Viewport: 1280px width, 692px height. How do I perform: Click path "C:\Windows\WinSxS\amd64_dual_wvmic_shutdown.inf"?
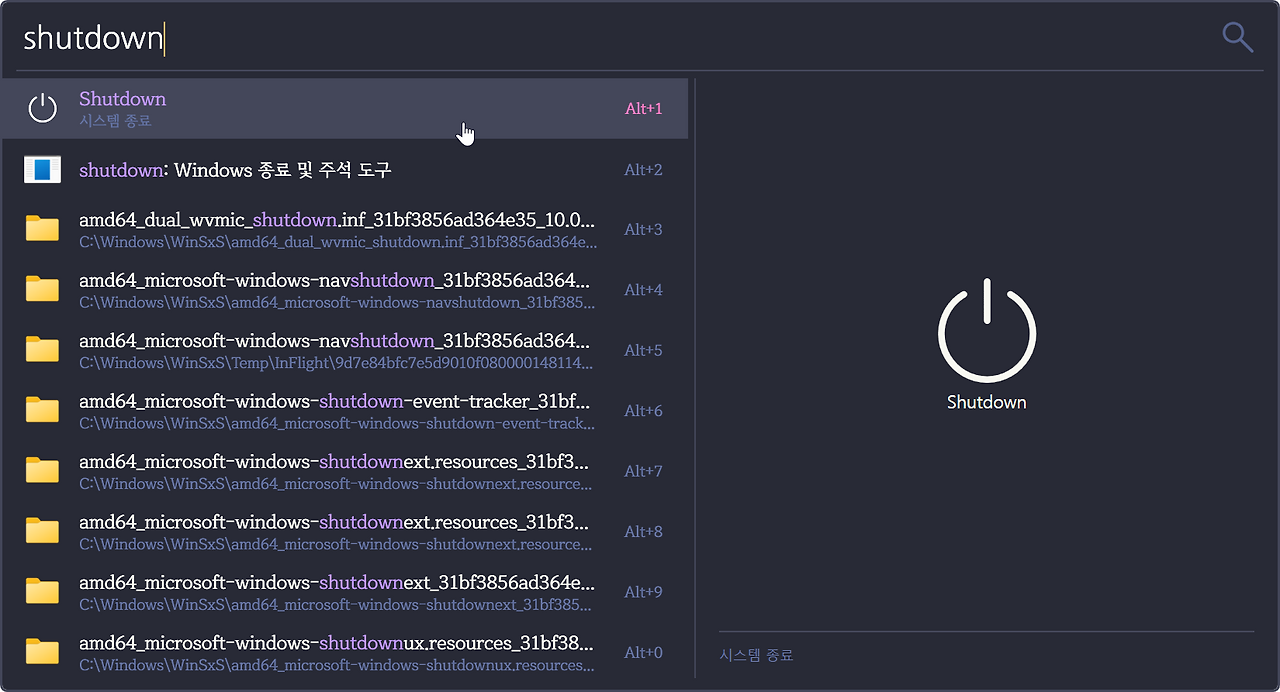(338, 242)
